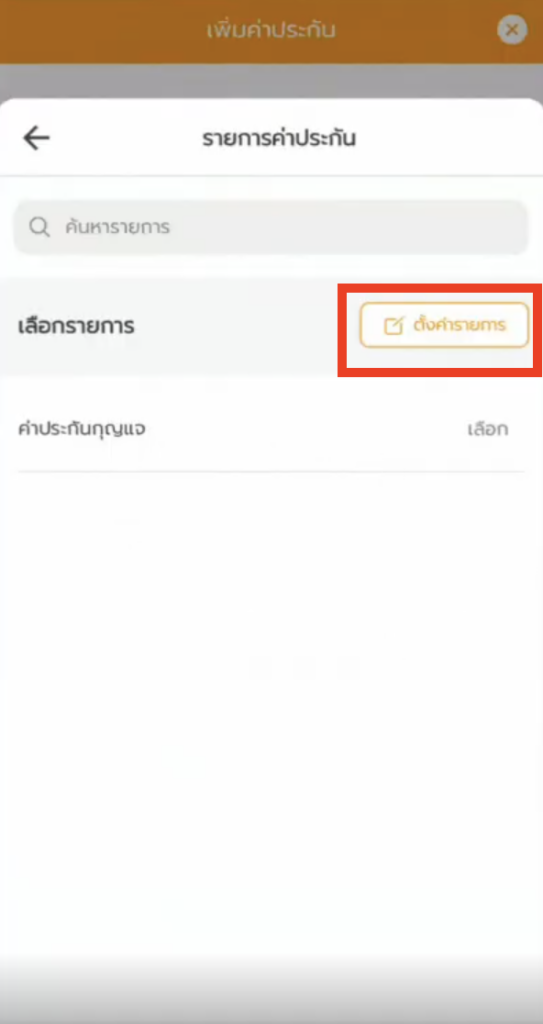Tap empty row space between ค่าประกันกุญแจ and เลือก
The height and width of the screenshot is (1024, 543).
pyautogui.click(x=307, y=430)
